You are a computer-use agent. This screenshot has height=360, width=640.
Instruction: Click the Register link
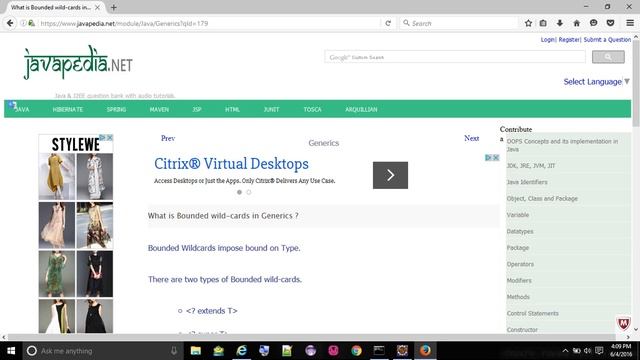coord(569,40)
